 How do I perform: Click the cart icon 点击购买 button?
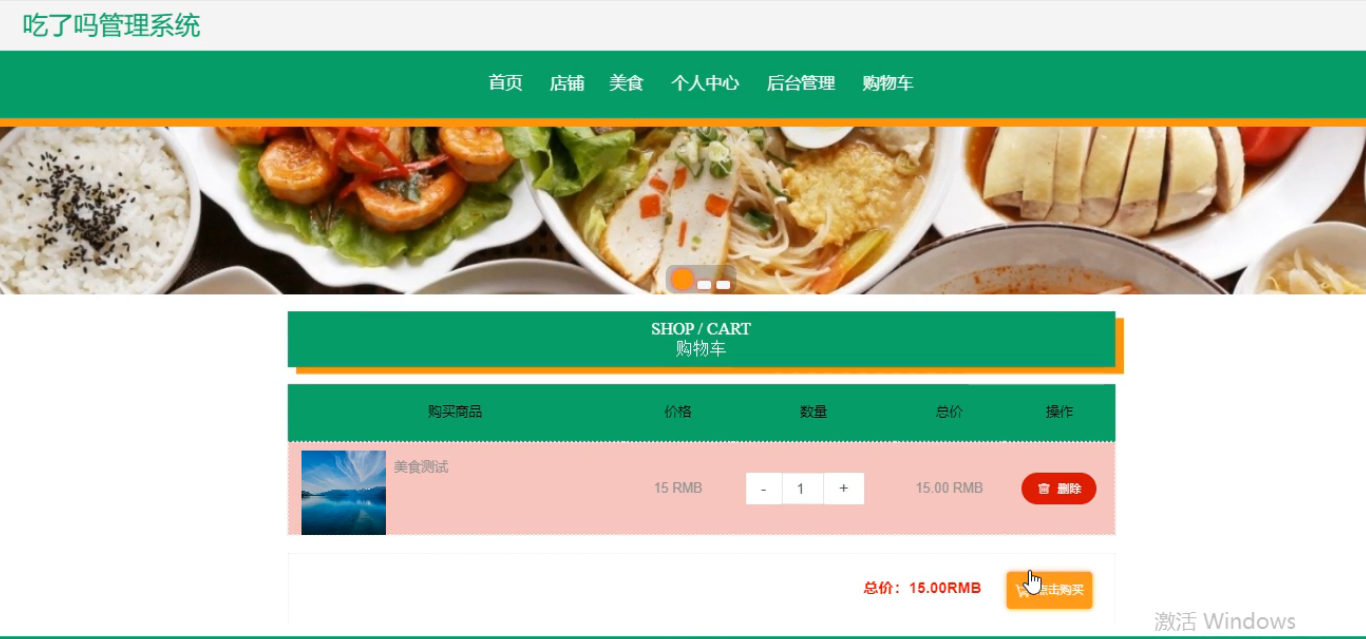coord(1049,589)
